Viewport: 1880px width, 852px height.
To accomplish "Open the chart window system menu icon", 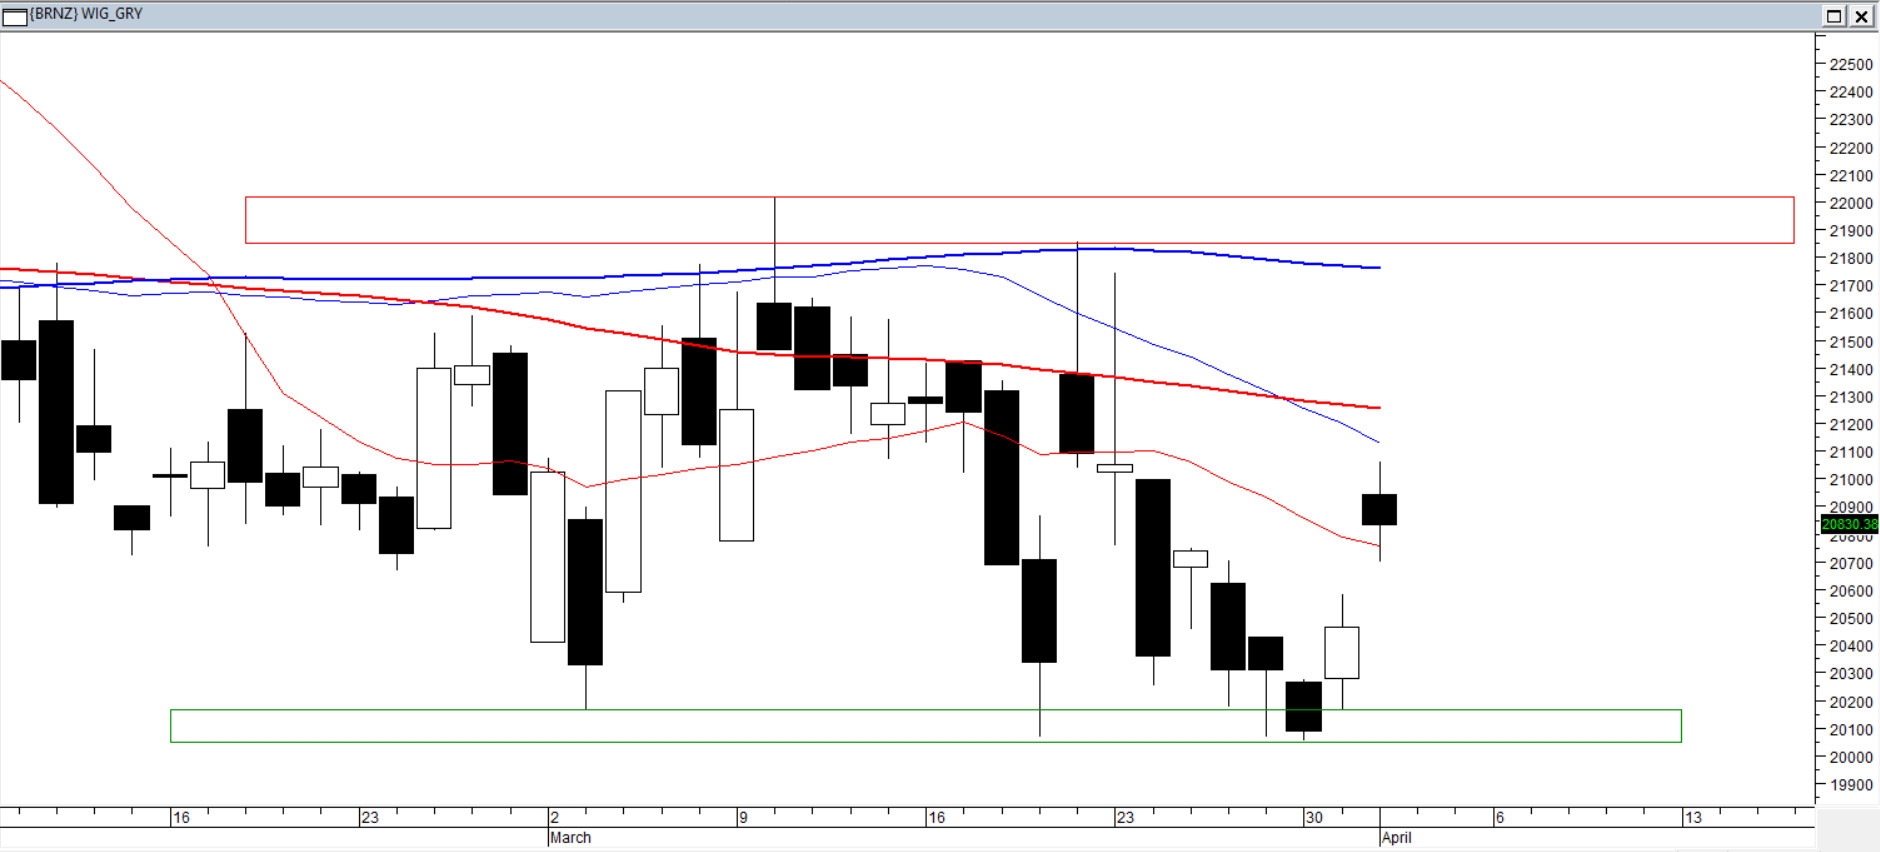I will pos(15,16).
